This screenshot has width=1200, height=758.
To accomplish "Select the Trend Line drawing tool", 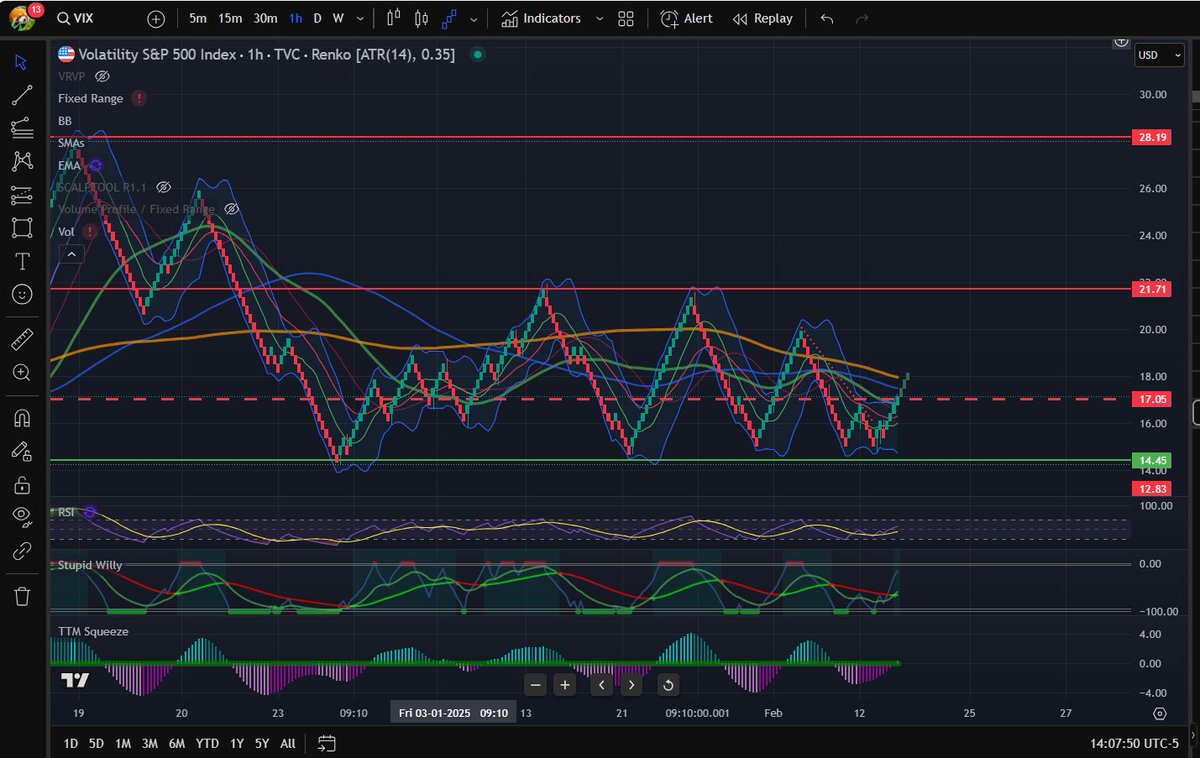I will click(x=22, y=95).
